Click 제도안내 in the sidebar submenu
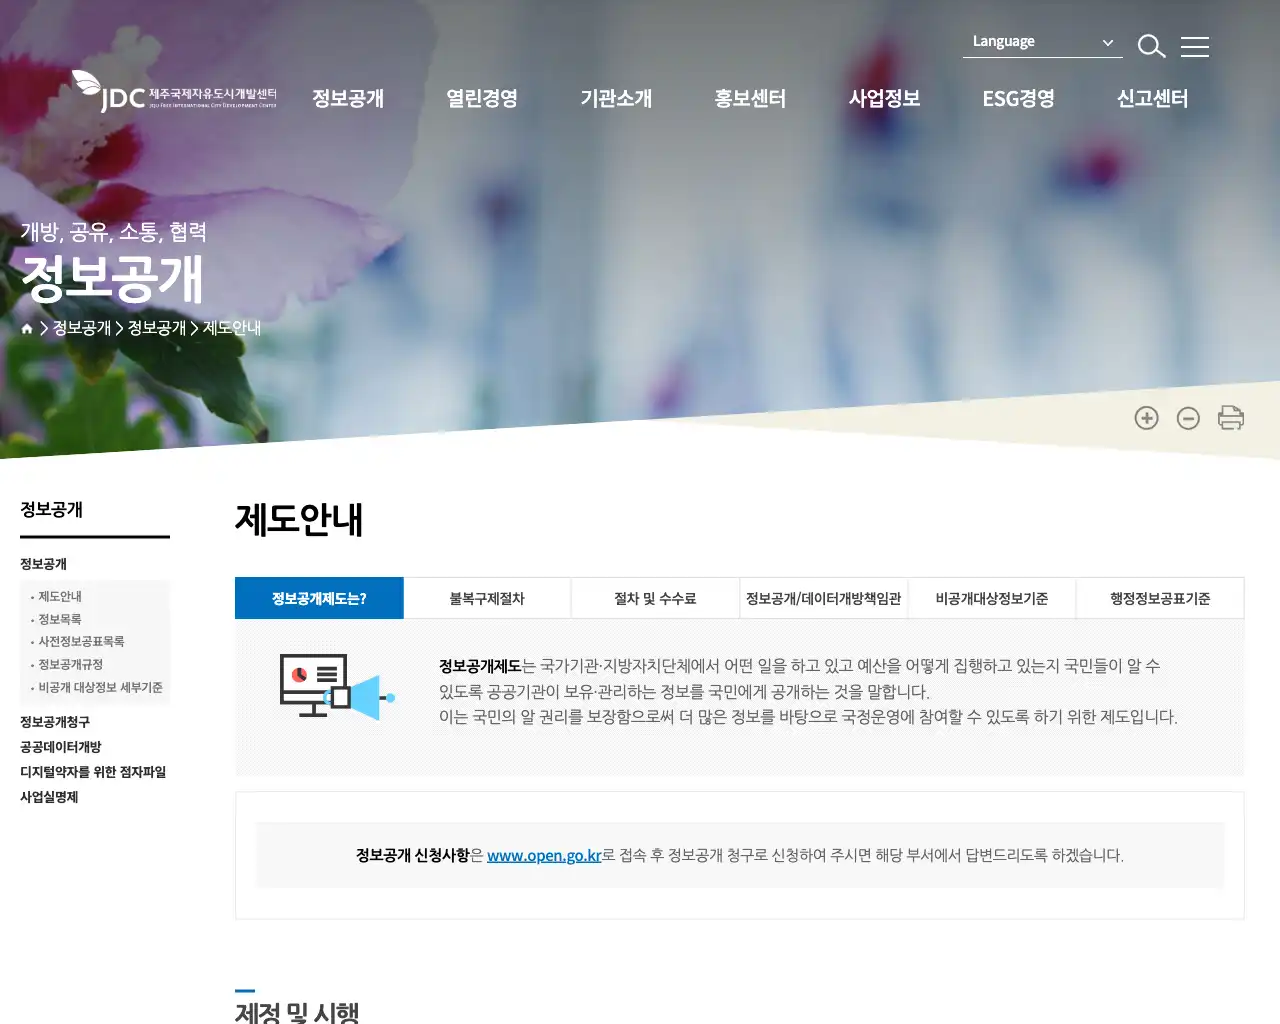 [x=60, y=596]
